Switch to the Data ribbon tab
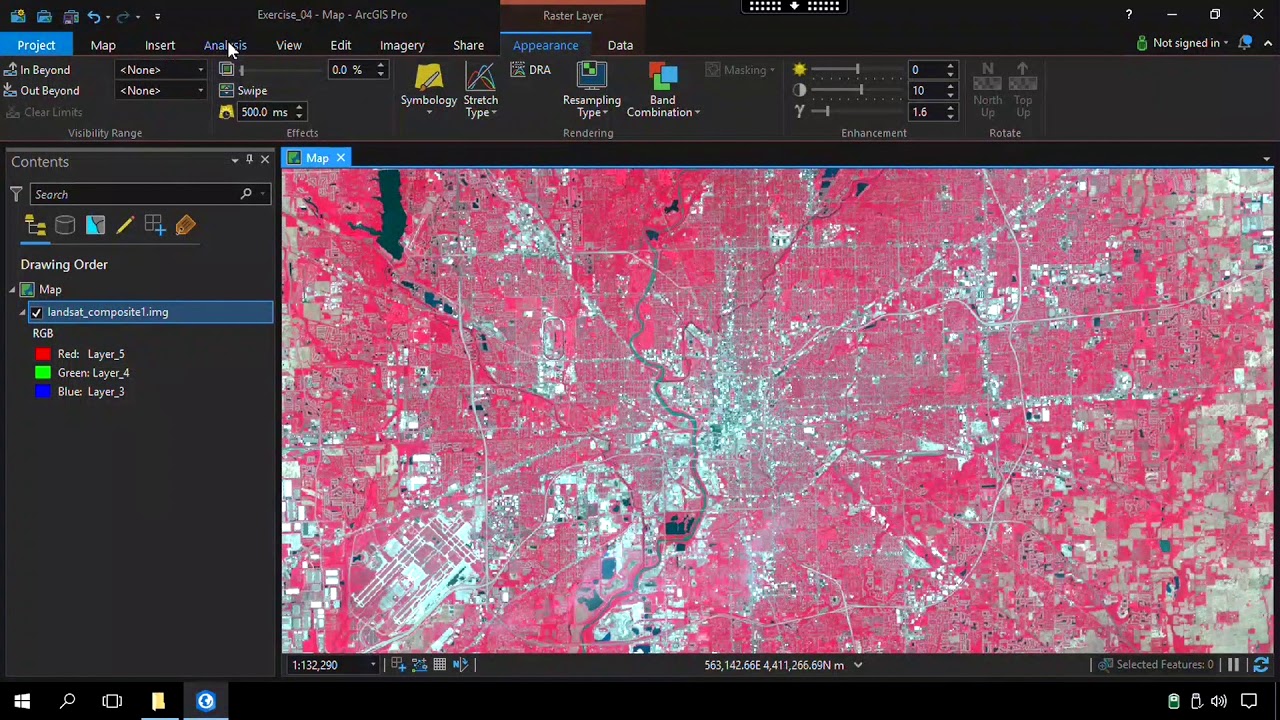 tap(620, 45)
